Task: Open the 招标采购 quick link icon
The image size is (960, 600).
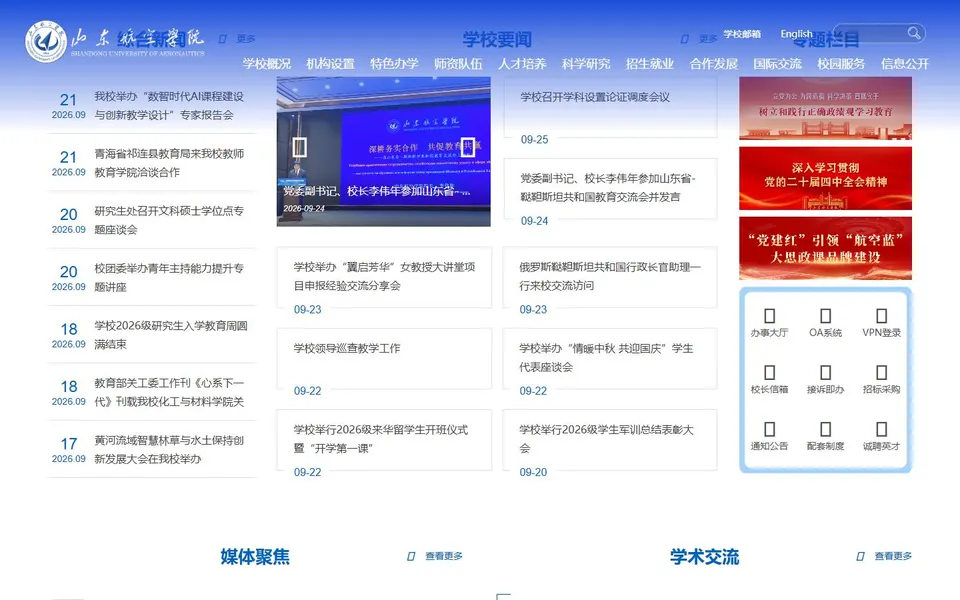Action: pyautogui.click(x=882, y=373)
